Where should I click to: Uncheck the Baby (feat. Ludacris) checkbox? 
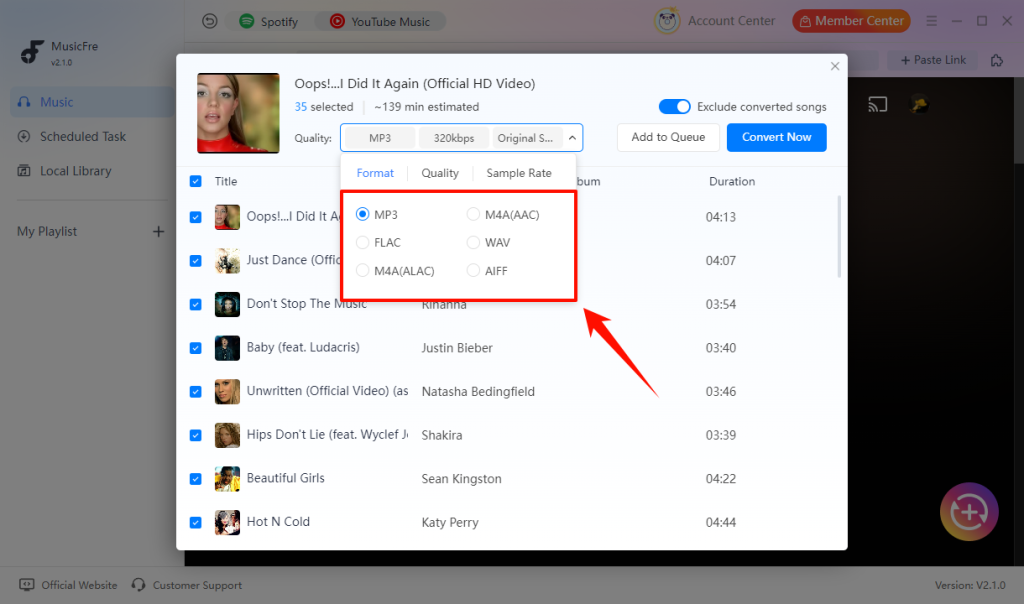click(195, 348)
